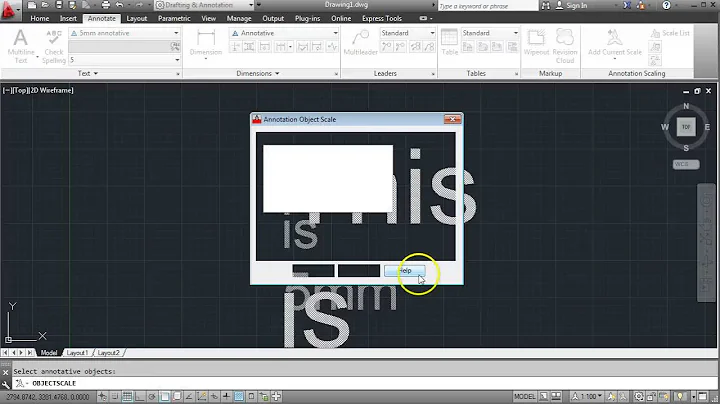The width and height of the screenshot is (720, 404).
Task: Click the Help question mark icon
Action: [x=667, y=6]
